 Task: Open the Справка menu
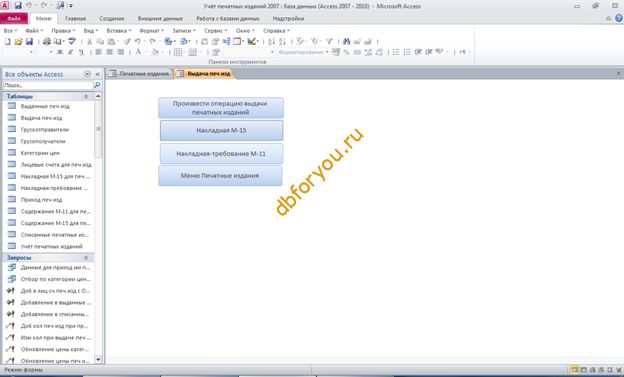click(276, 31)
